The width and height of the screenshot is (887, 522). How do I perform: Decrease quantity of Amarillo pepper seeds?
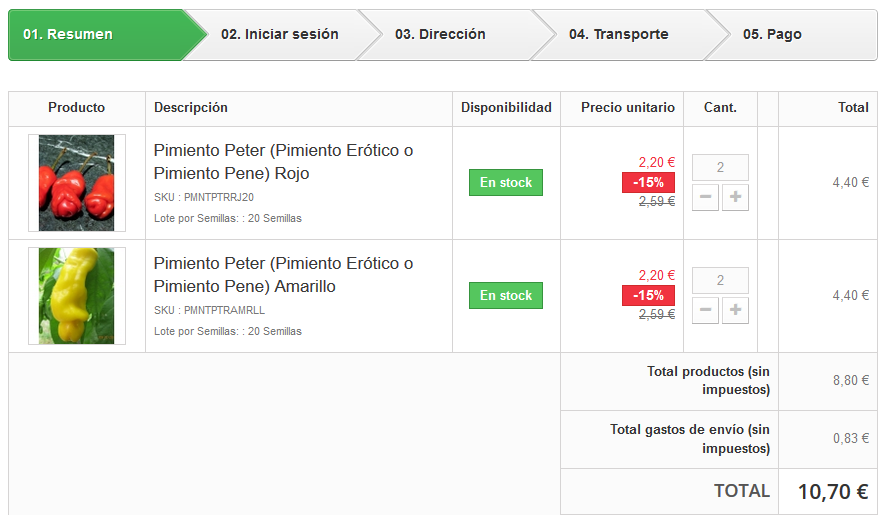point(705,311)
